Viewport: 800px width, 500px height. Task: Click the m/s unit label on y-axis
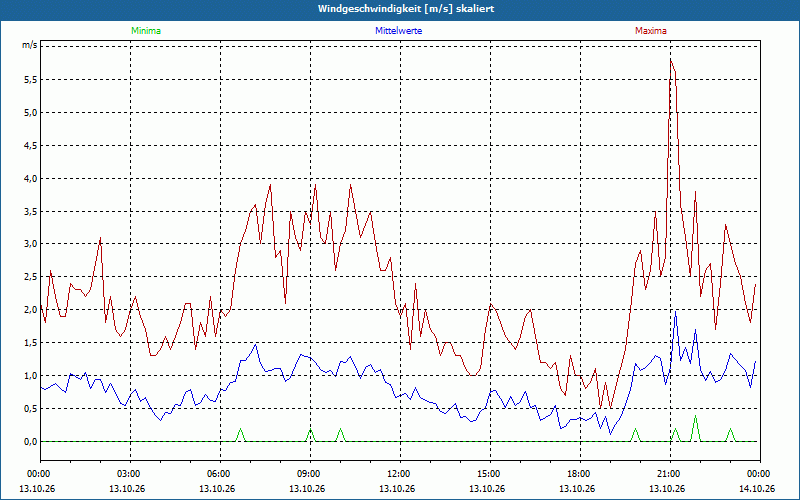(x=29, y=45)
